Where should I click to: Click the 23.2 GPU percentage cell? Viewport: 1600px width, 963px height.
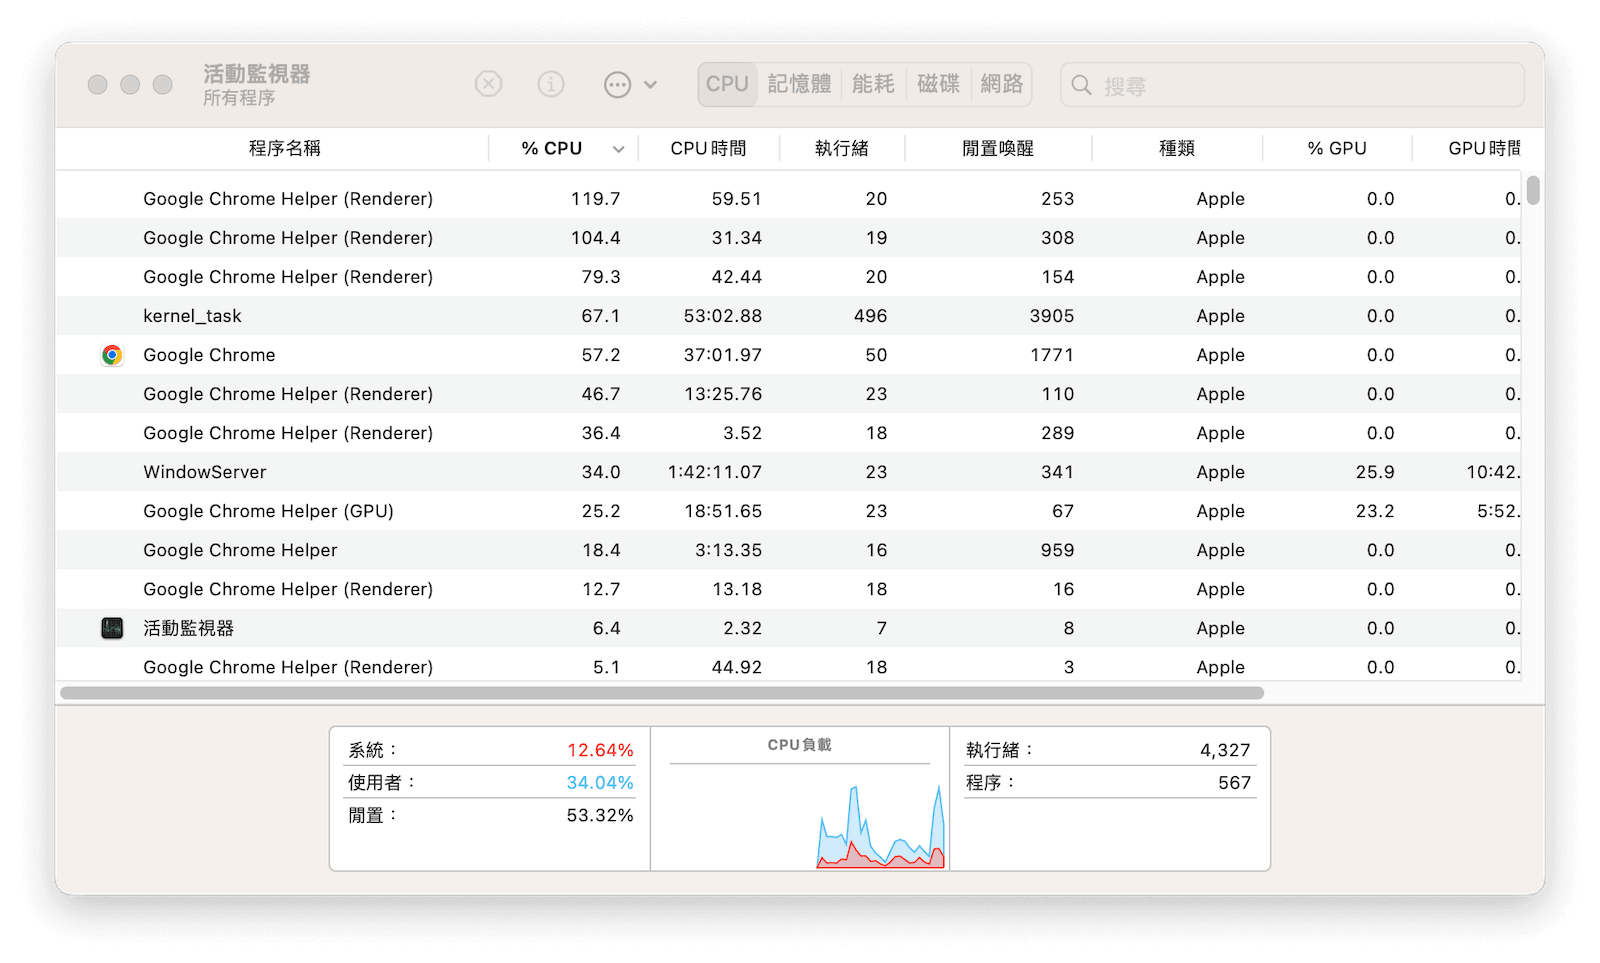tap(1375, 511)
